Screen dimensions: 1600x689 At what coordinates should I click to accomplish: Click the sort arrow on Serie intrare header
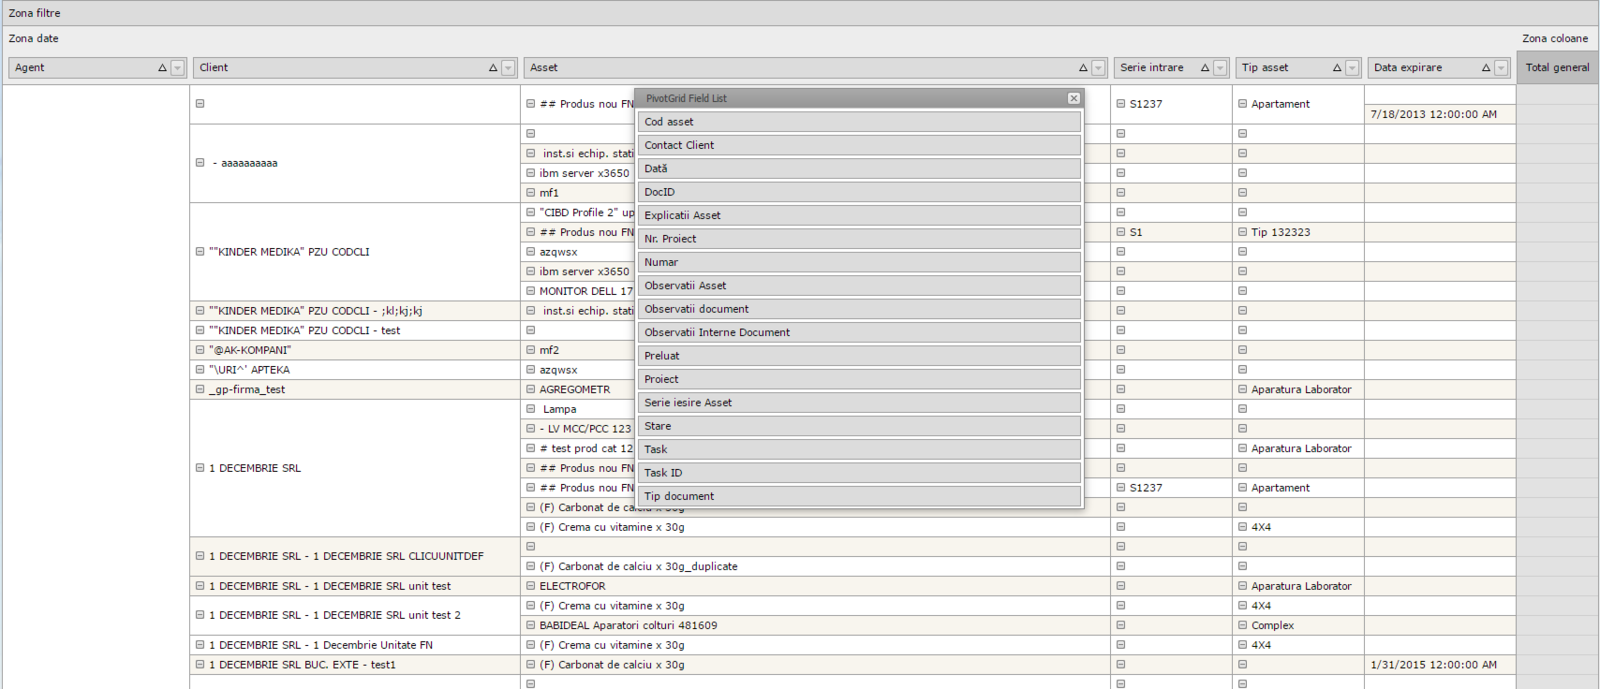coord(1205,68)
